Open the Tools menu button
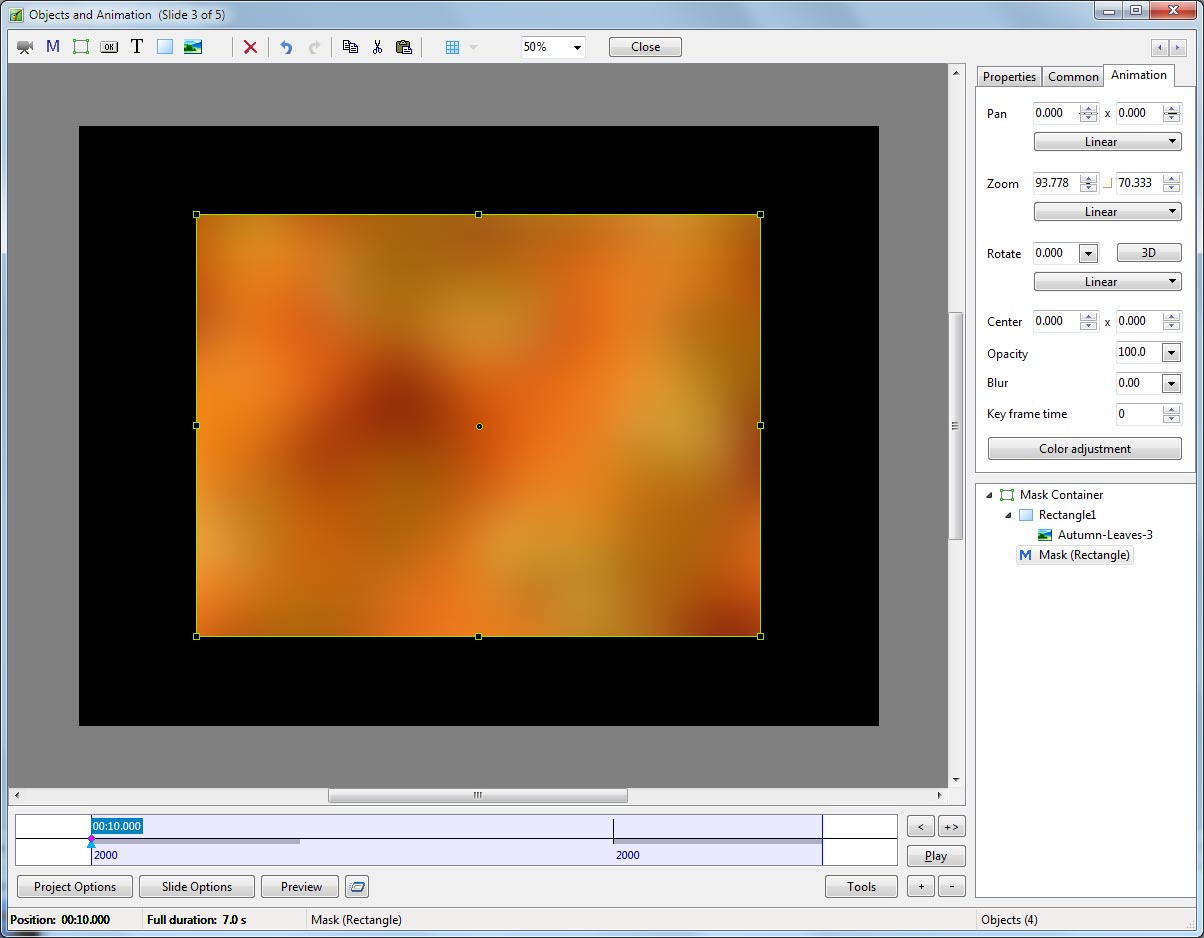This screenshot has width=1204, height=938. pyautogui.click(x=861, y=886)
